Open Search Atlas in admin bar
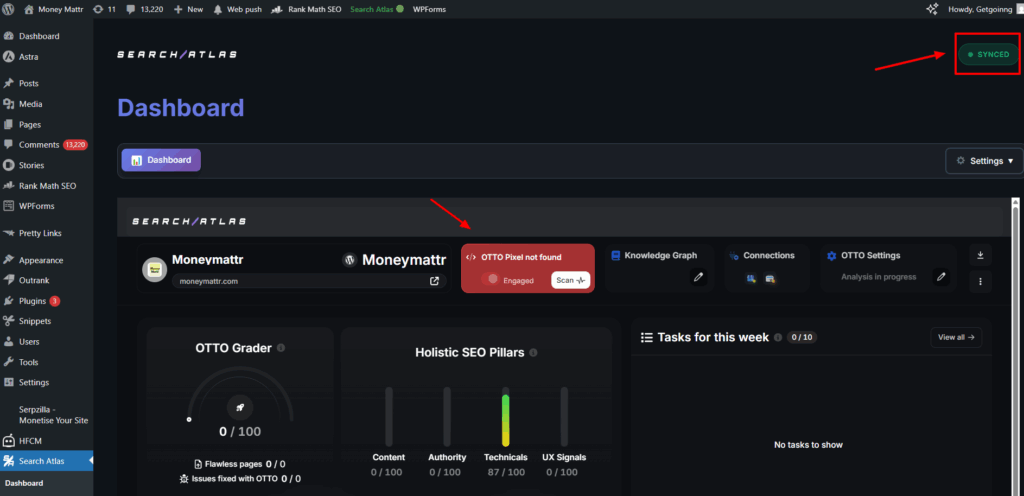Image resolution: width=1024 pixels, height=496 pixels. (377, 10)
